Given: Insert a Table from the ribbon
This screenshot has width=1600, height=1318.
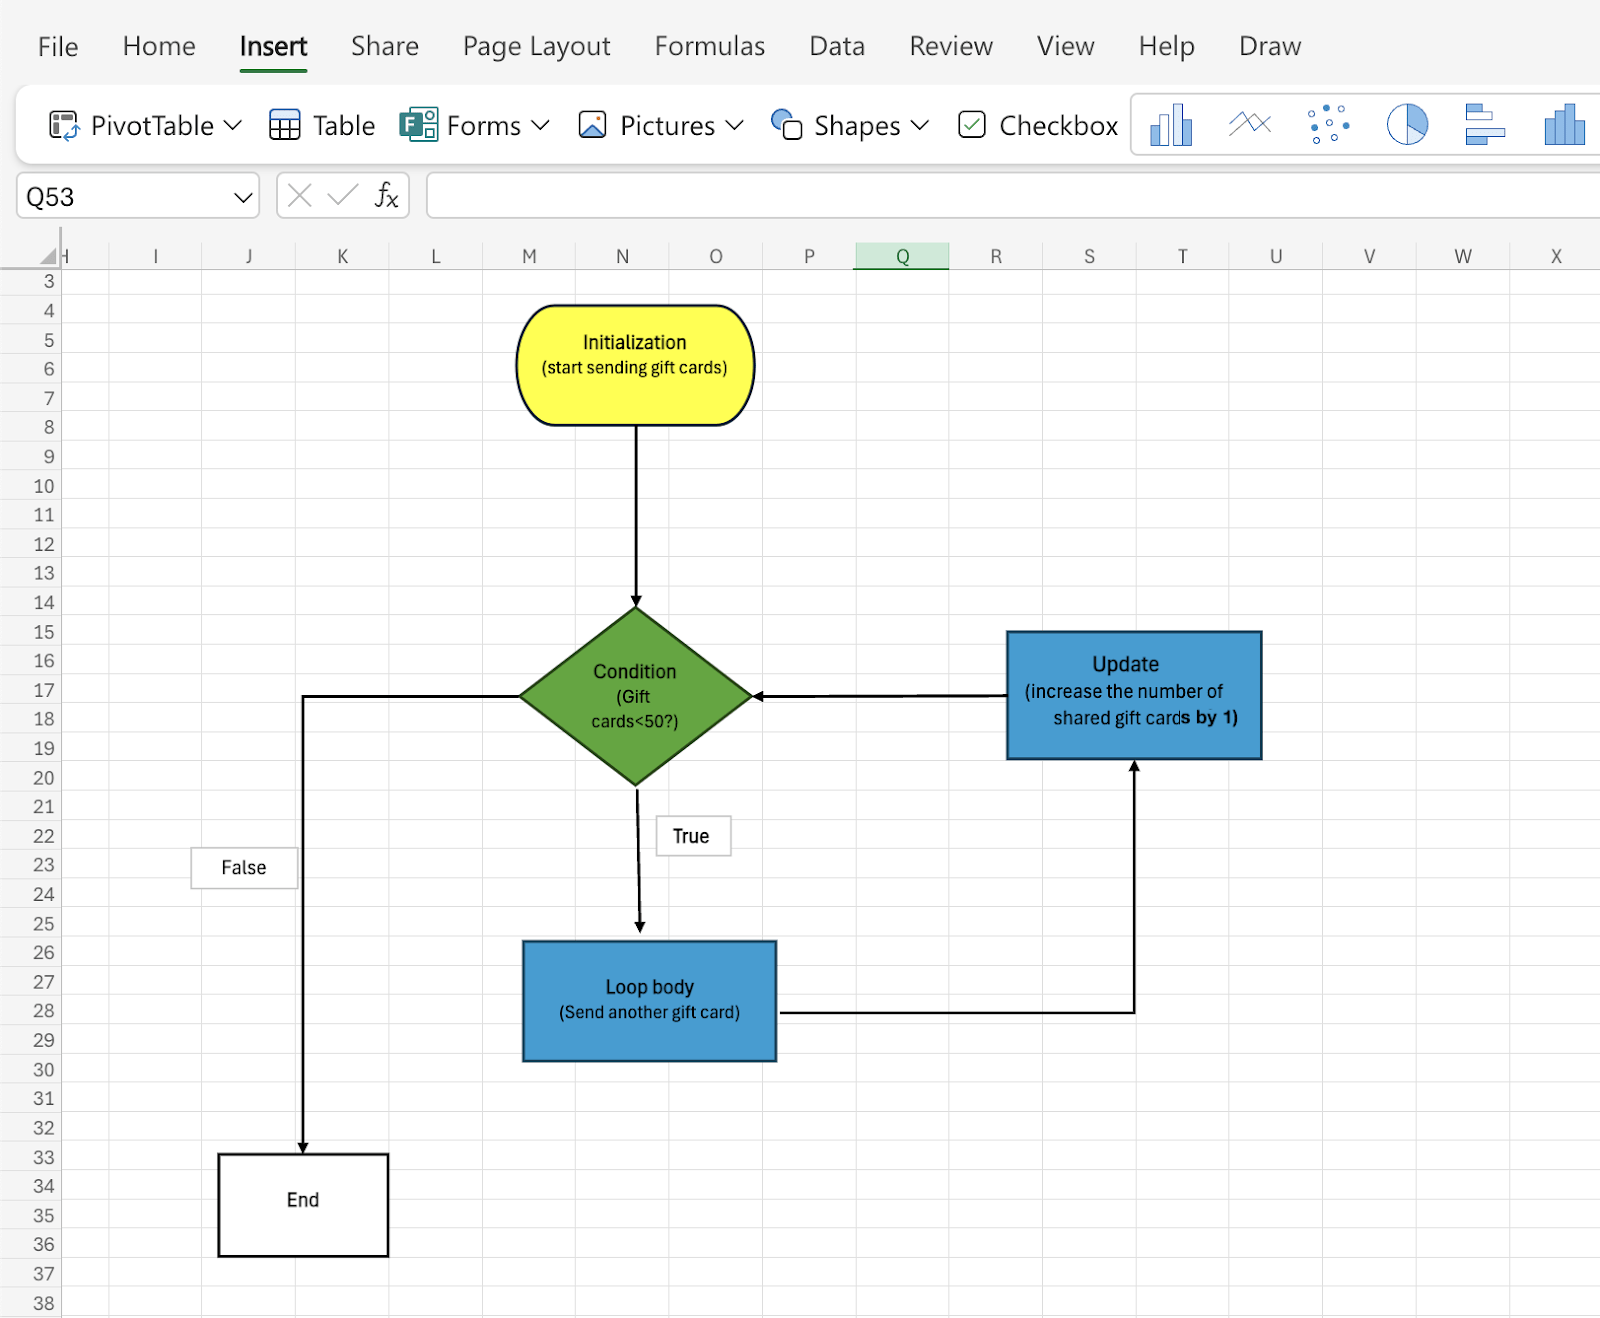Looking at the screenshot, I should click(x=322, y=125).
